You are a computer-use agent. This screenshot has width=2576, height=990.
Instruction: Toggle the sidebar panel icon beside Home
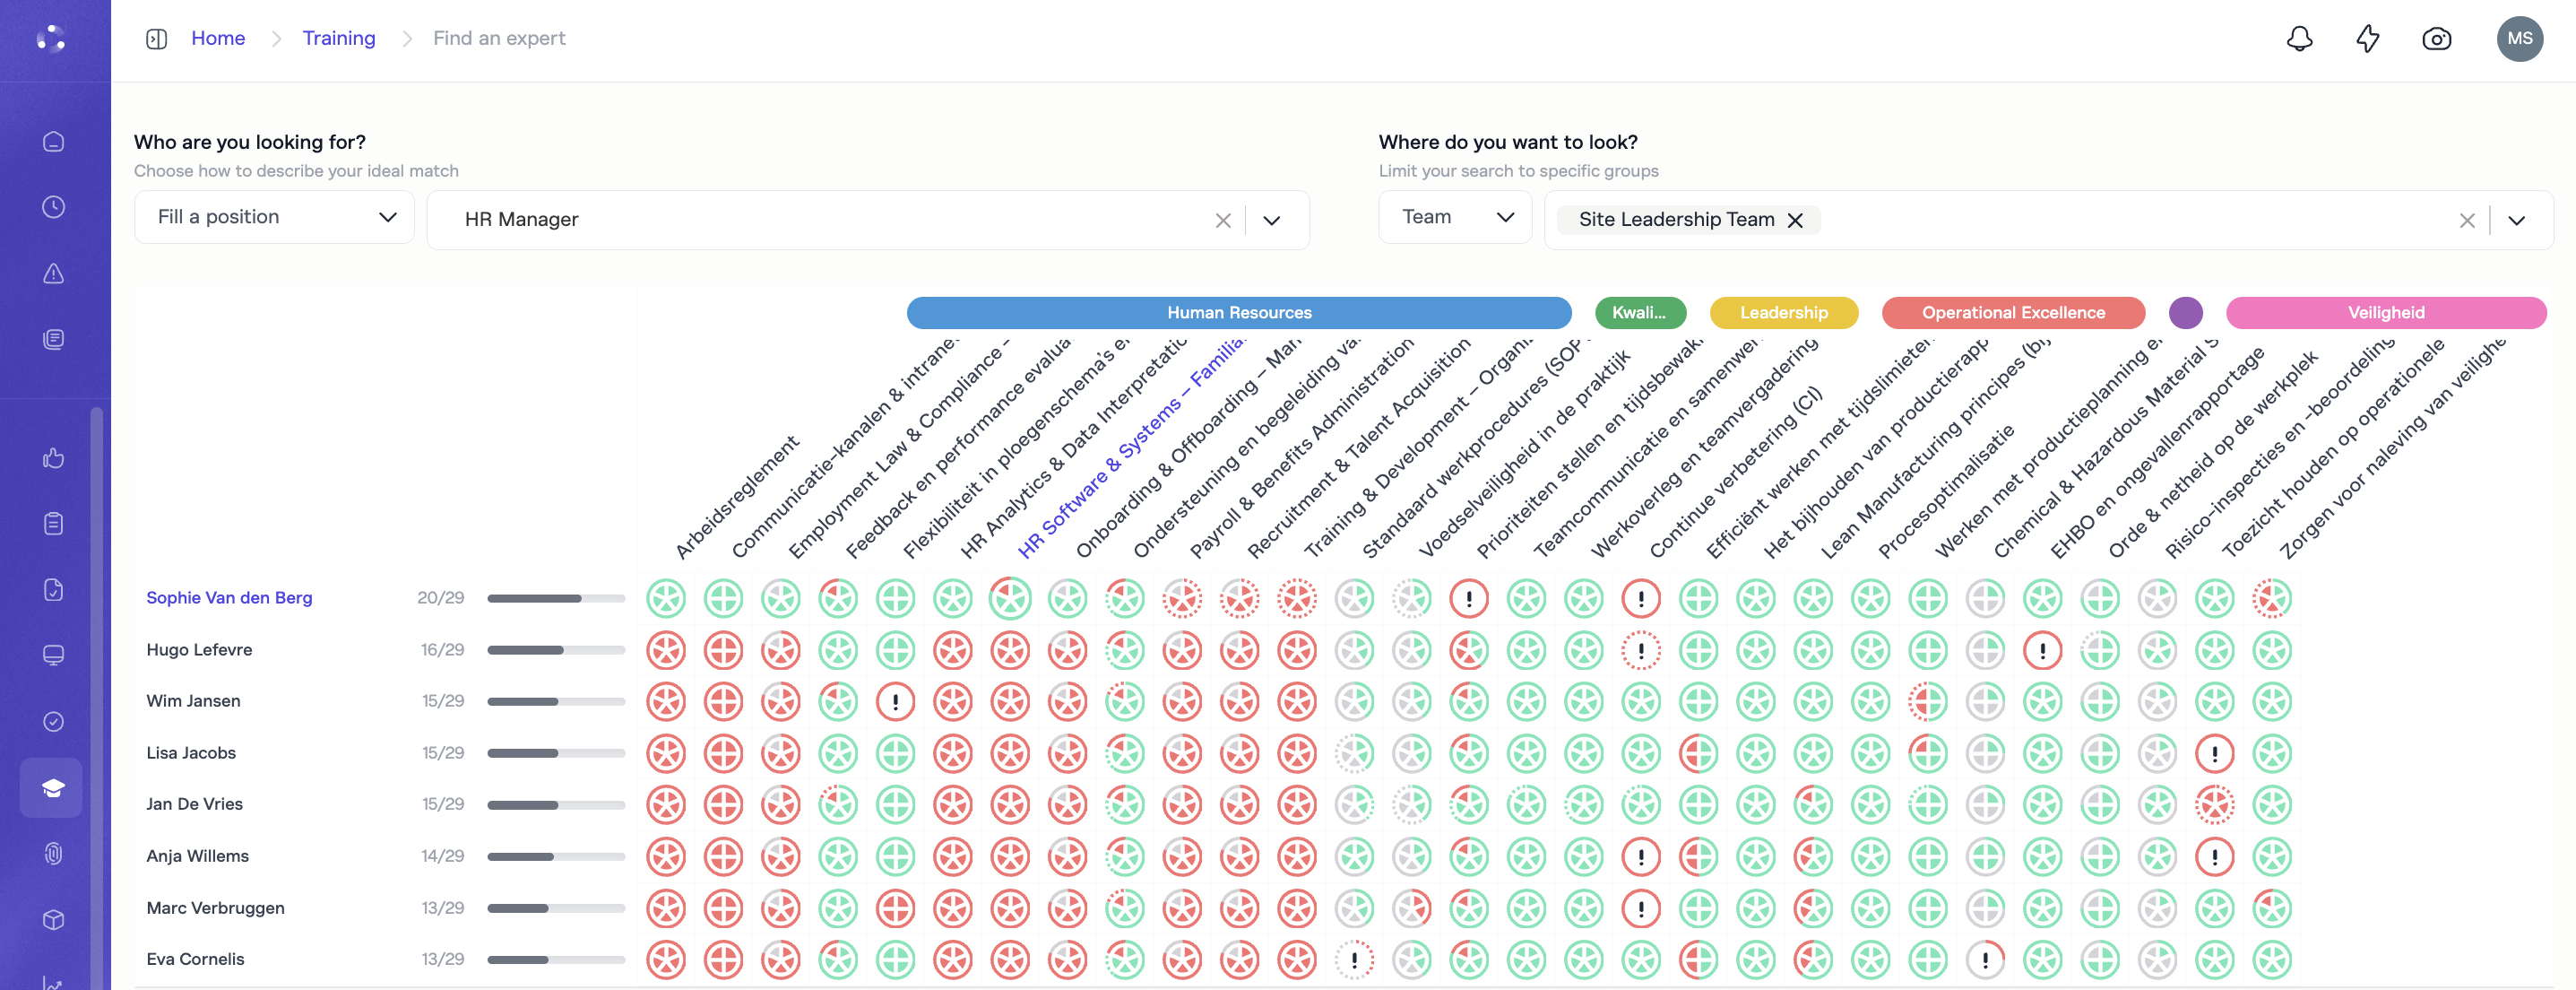click(157, 39)
